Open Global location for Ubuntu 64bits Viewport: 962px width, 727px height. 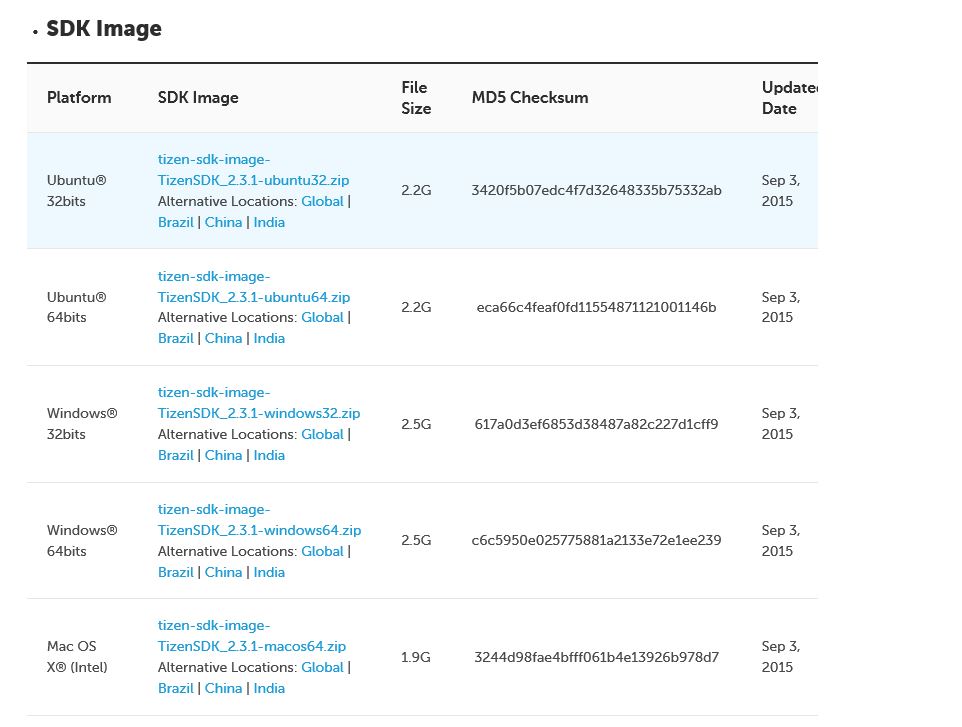tap(322, 317)
